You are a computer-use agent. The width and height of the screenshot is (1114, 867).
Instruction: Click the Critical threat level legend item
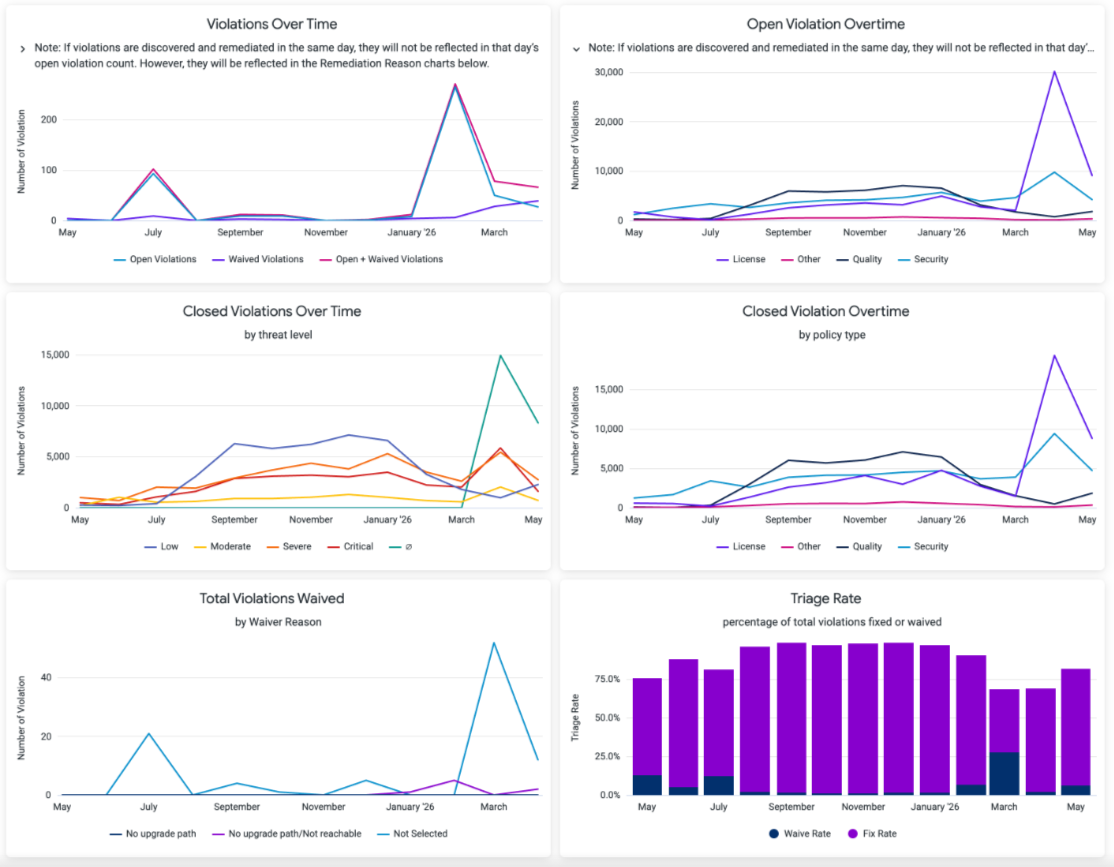[x=350, y=546]
